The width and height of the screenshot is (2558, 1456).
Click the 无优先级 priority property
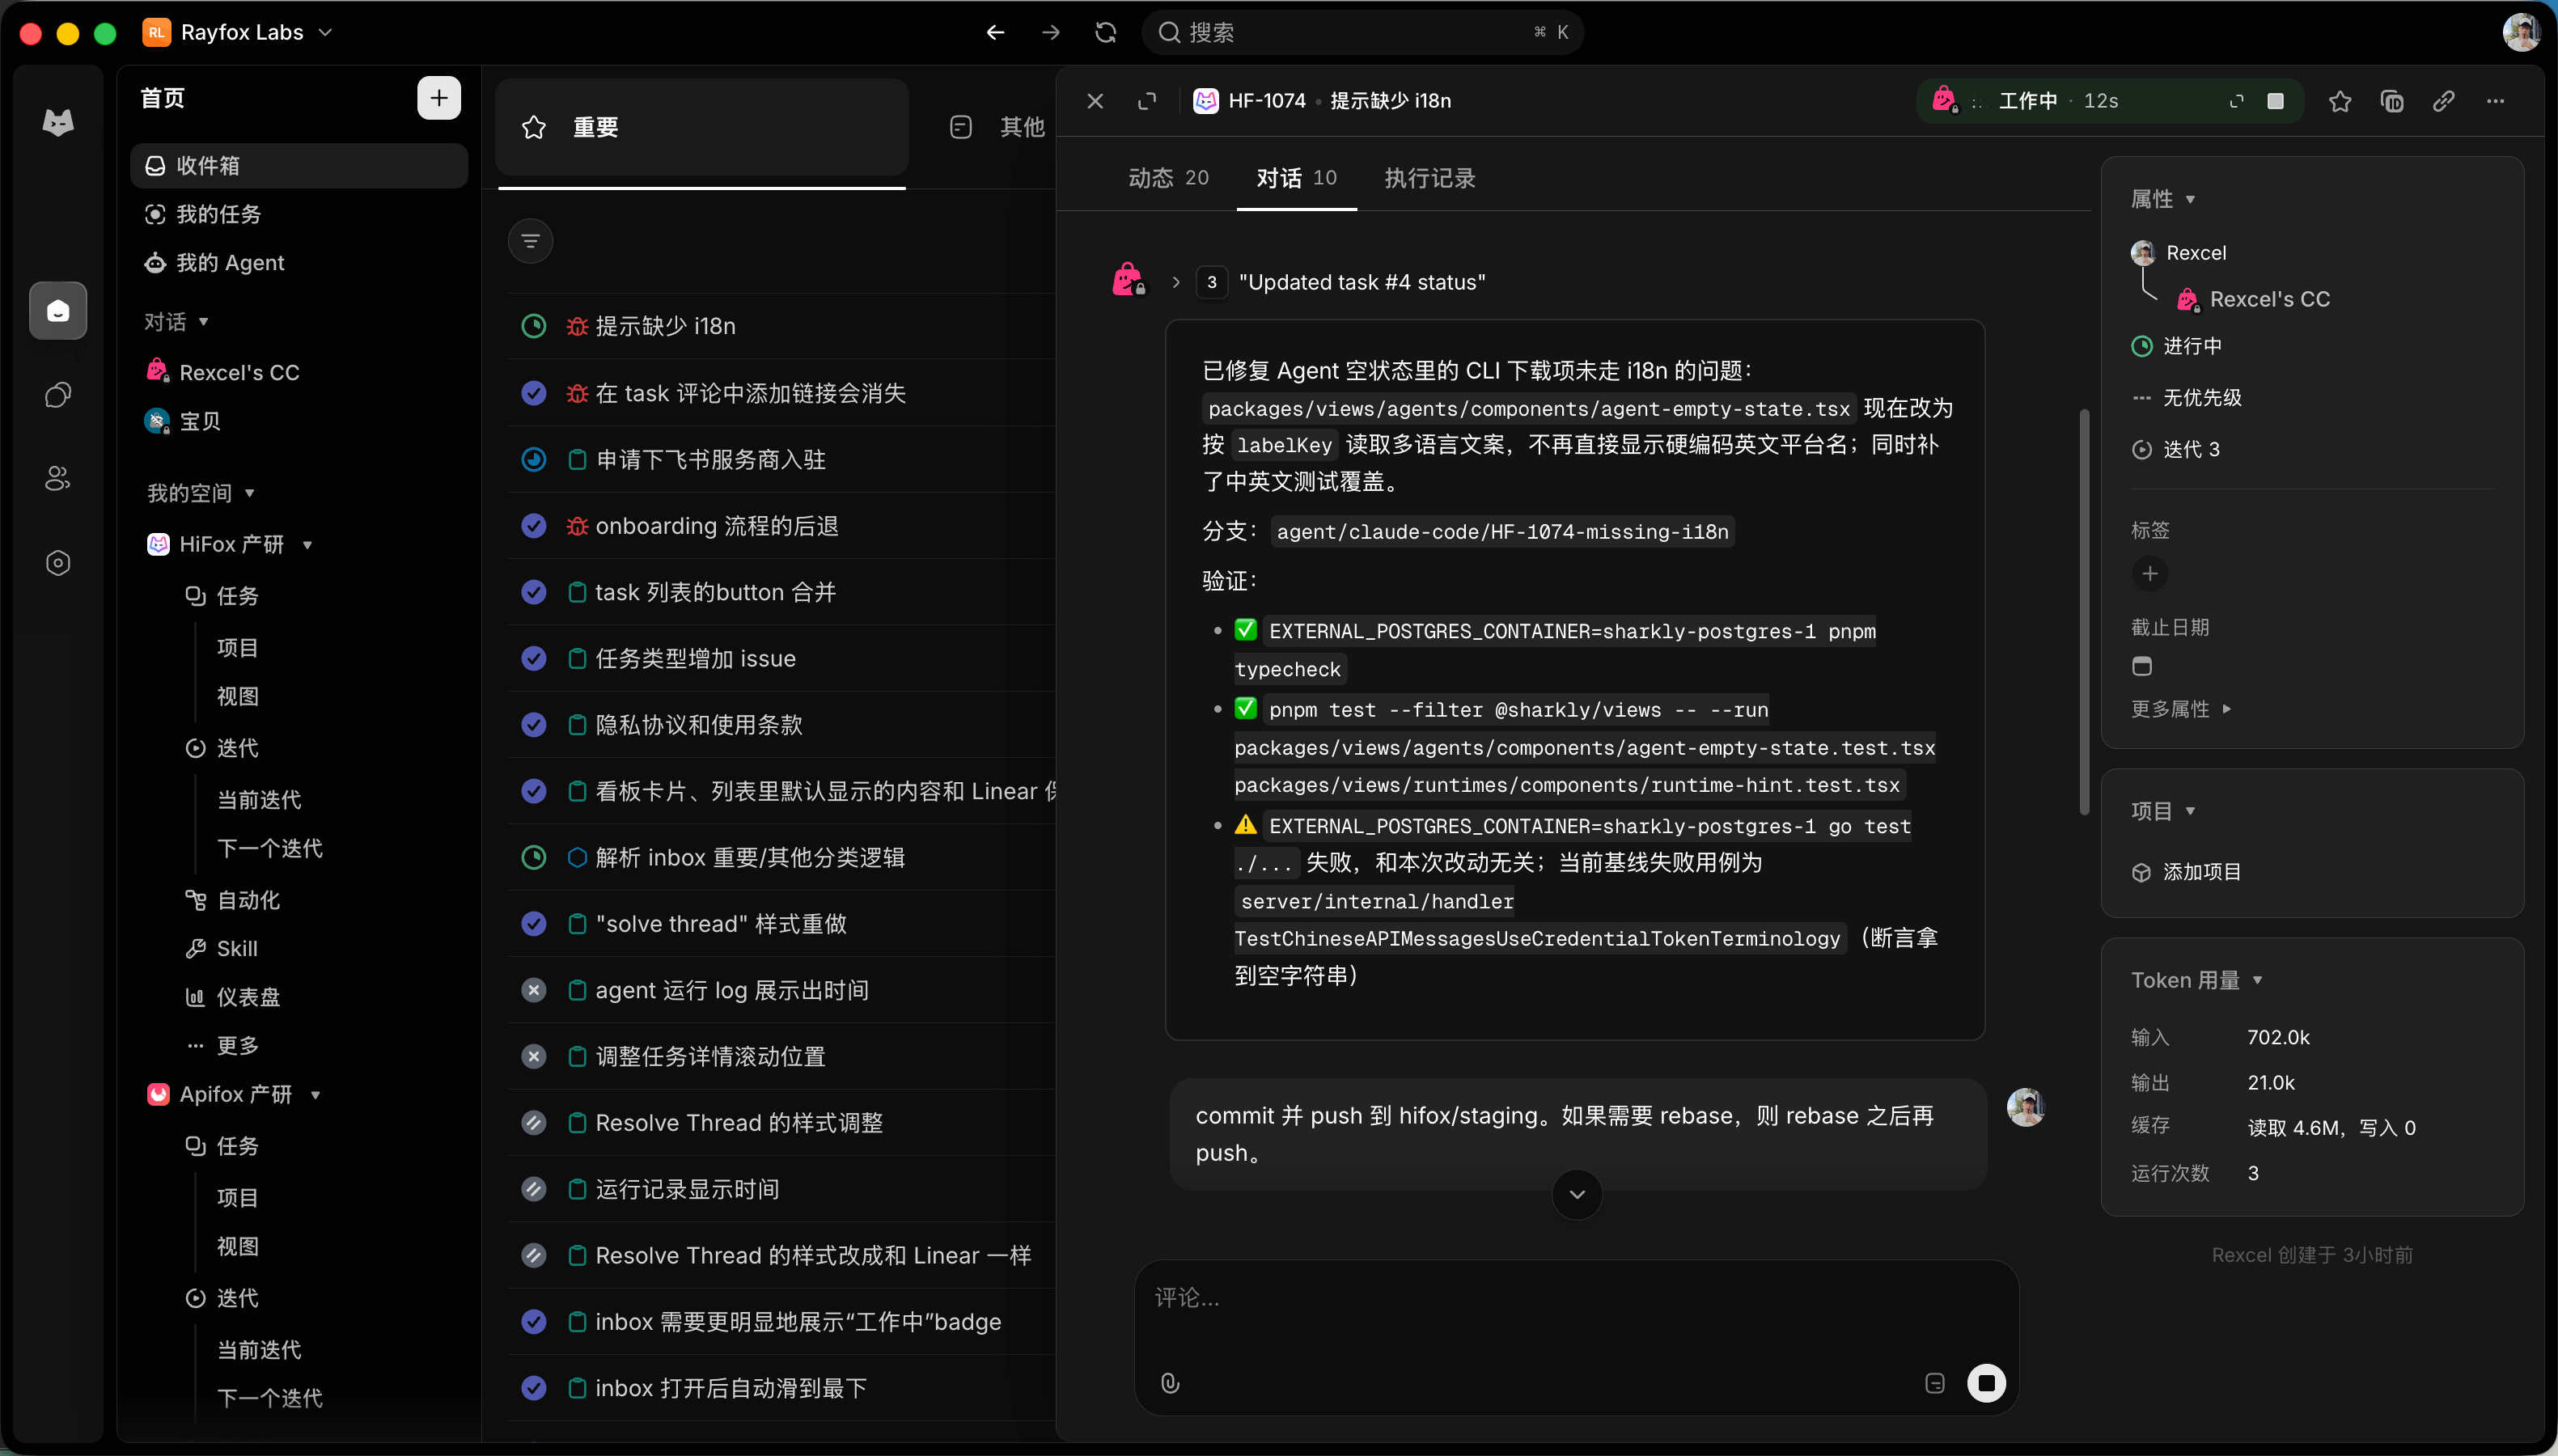click(x=2186, y=398)
